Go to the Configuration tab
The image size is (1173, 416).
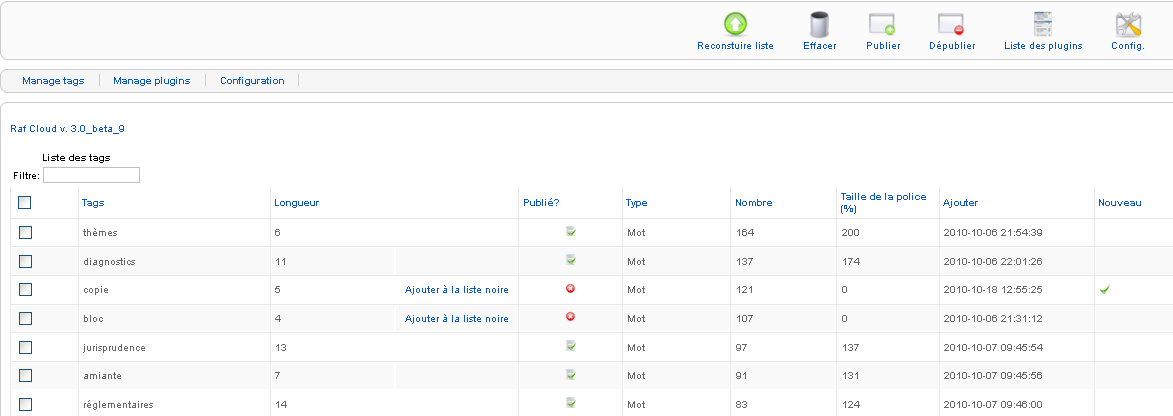pyautogui.click(x=252, y=81)
